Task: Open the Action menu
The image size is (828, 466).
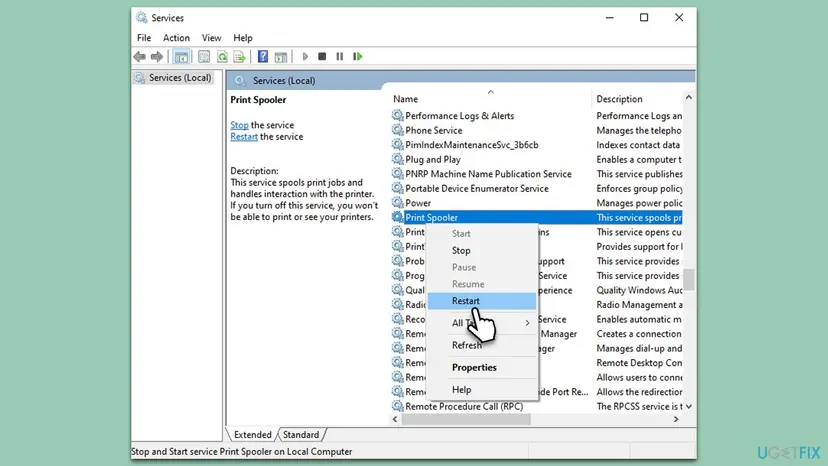Action: (x=176, y=38)
